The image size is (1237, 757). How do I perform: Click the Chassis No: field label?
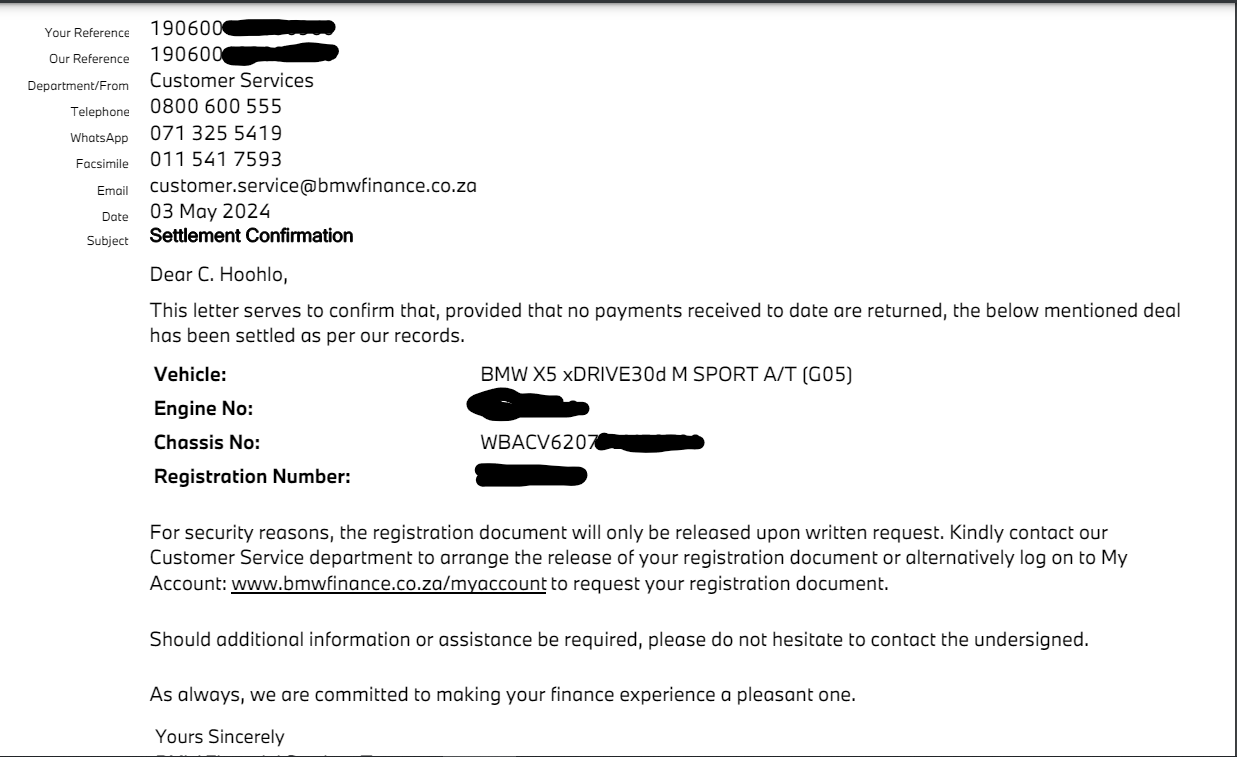[x=207, y=442]
